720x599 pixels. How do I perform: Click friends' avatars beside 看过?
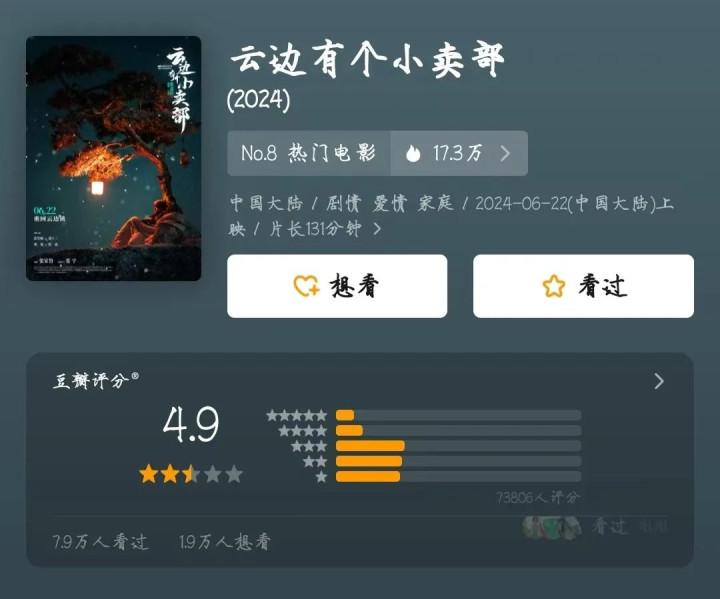point(552,527)
